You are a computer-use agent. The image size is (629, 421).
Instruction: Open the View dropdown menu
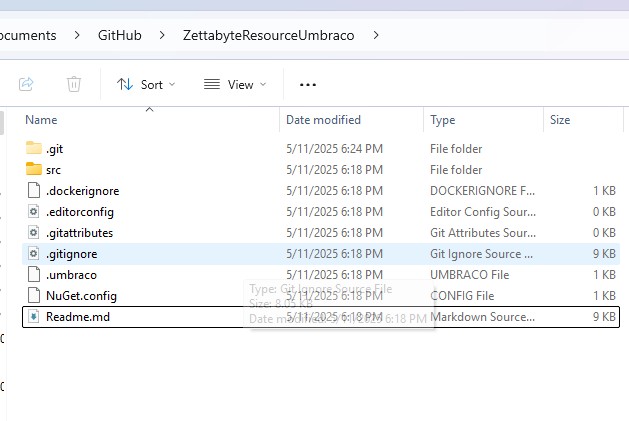coord(235,85)
